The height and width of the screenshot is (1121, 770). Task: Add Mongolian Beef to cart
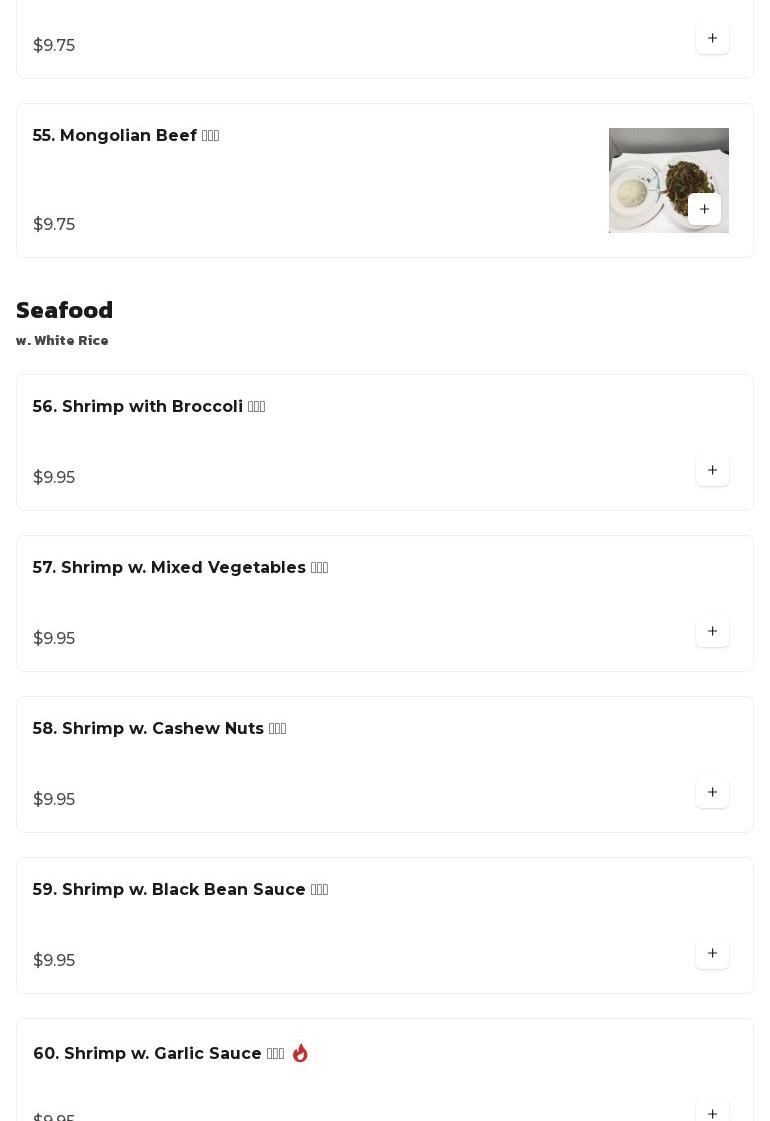point(704,209)
